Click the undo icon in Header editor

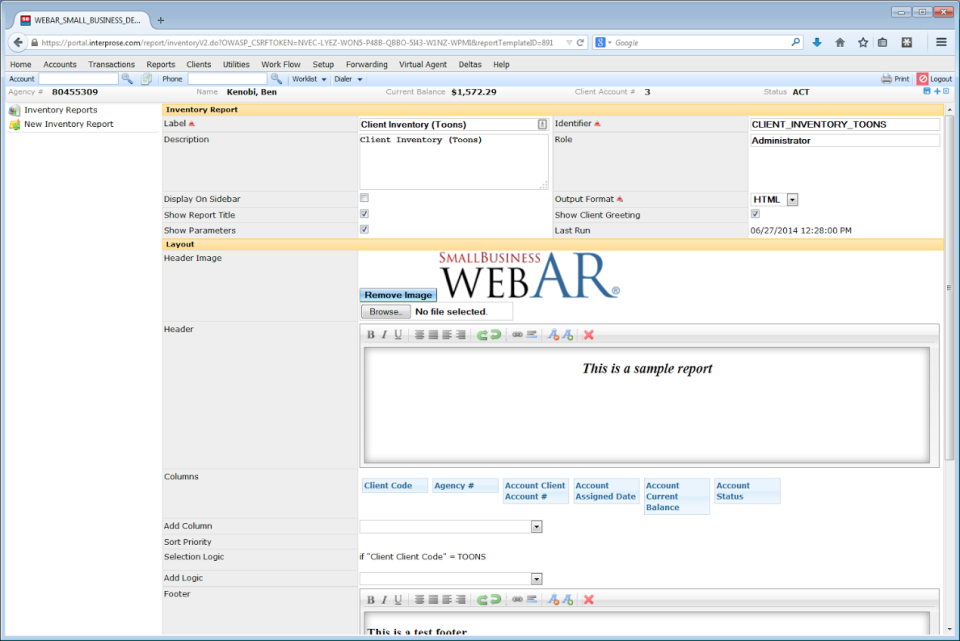point(482,335)
